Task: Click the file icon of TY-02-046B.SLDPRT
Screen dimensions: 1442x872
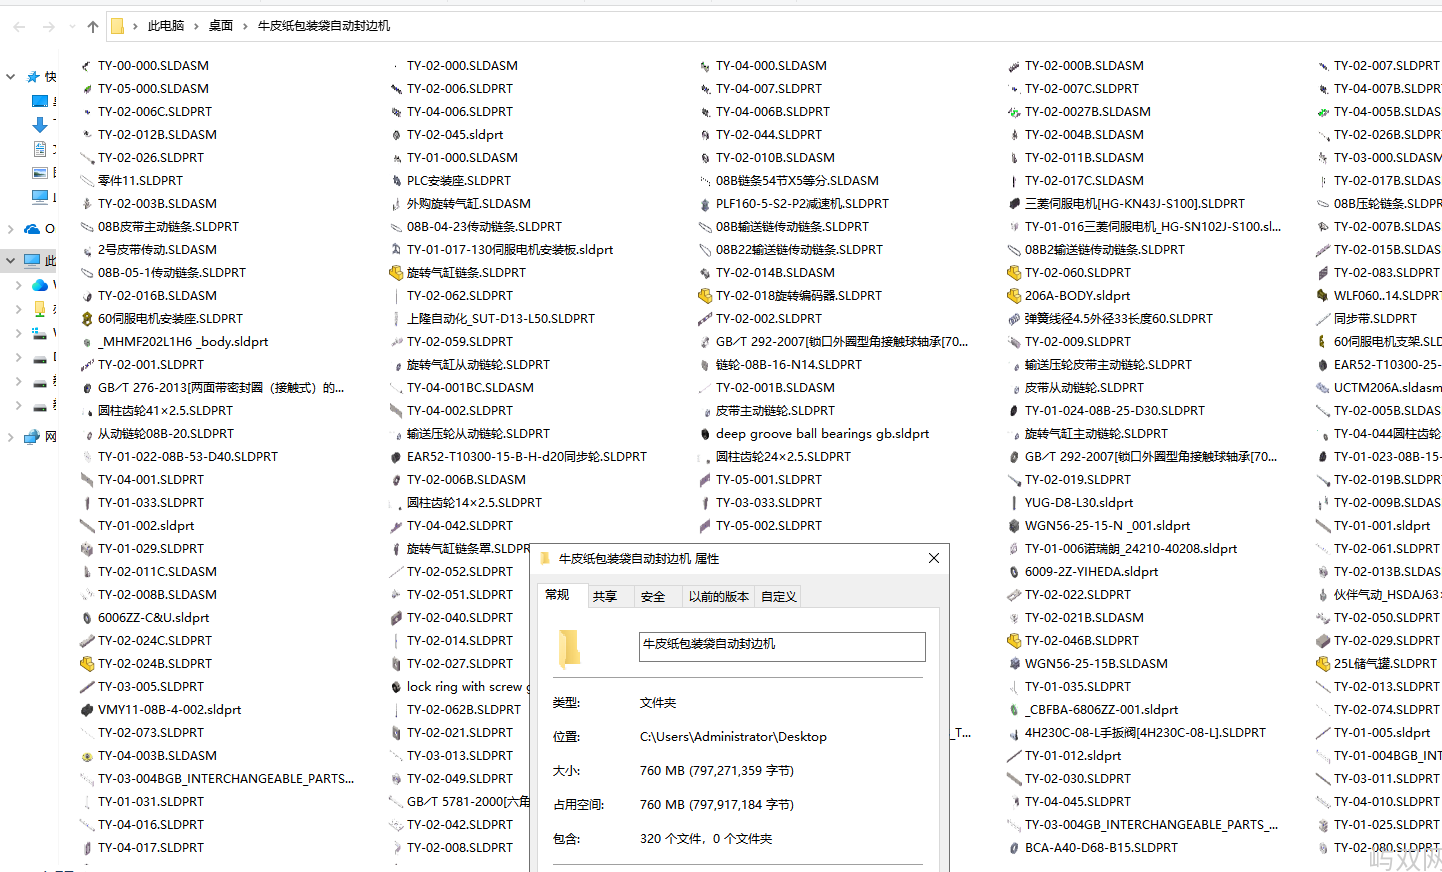Action: (1014, 641)
